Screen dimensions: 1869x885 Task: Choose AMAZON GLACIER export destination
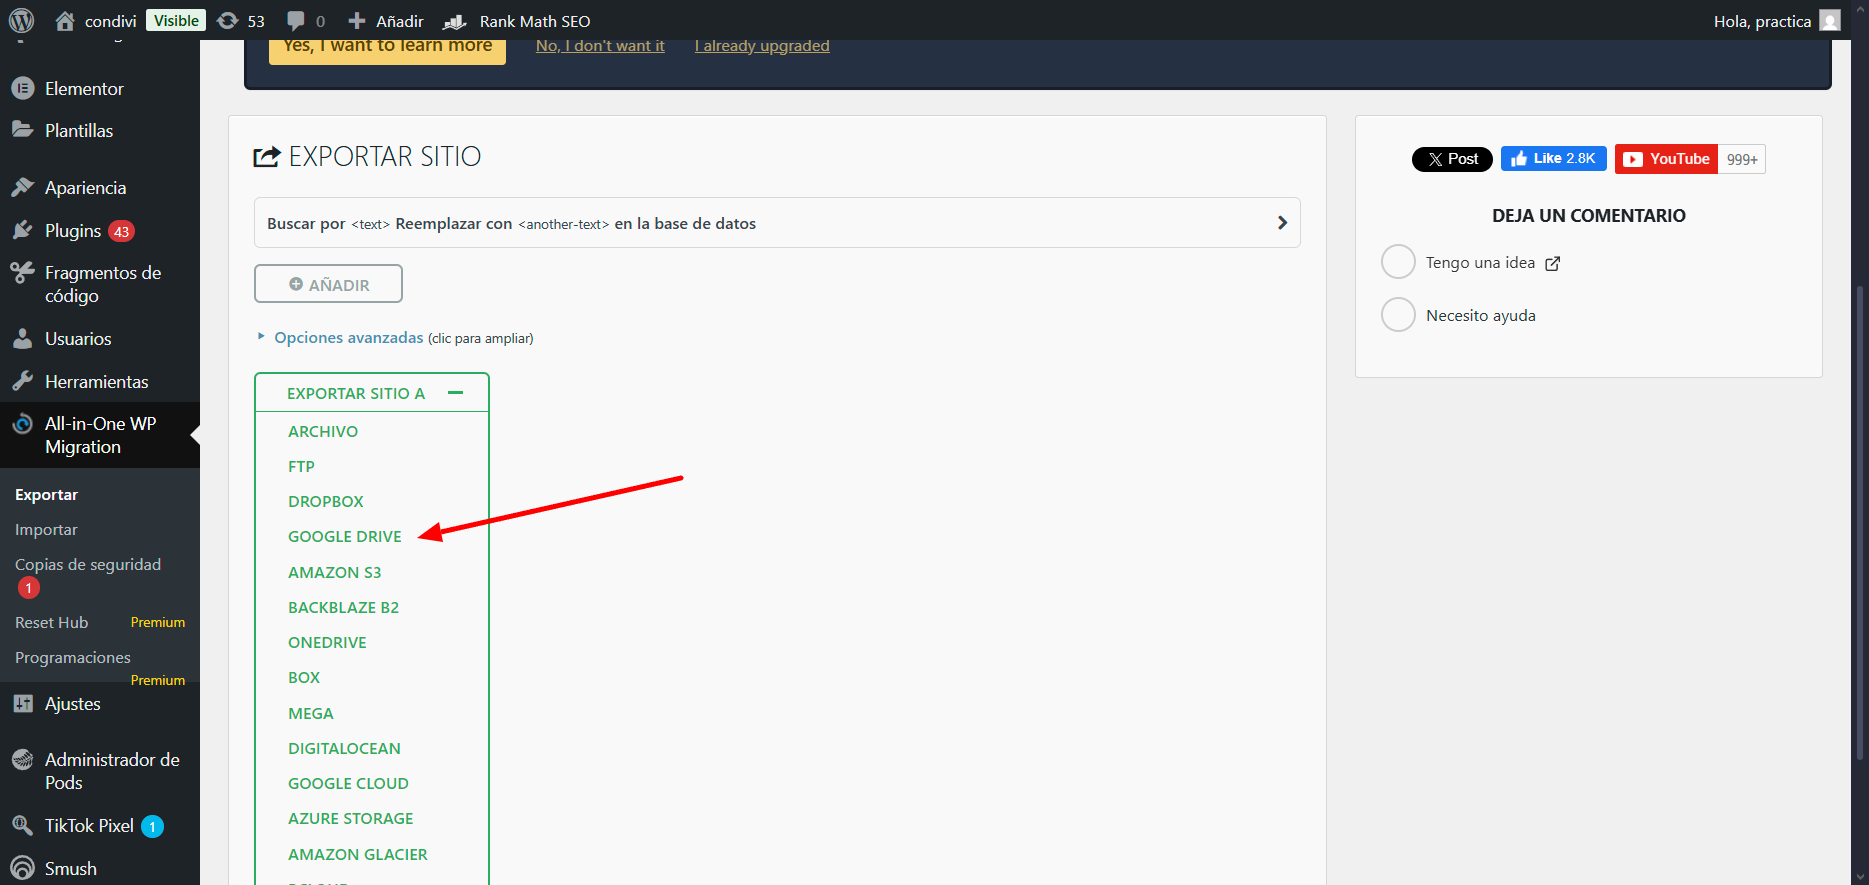coord(358,854)
